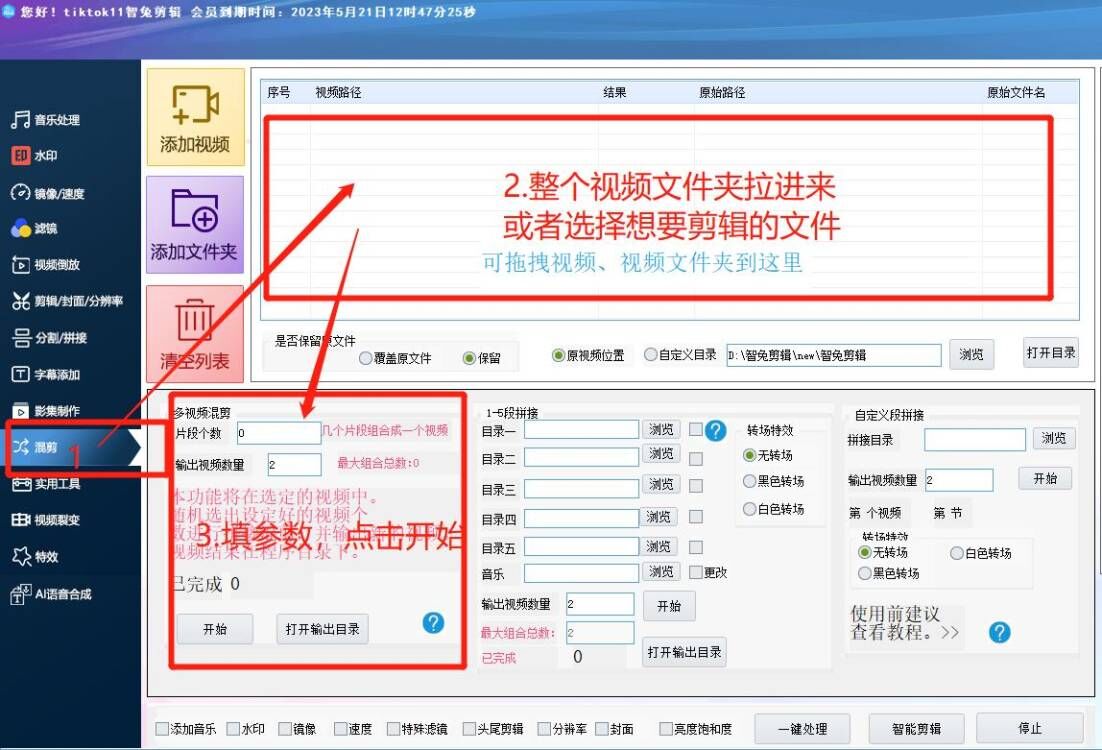The image size is (1102, 750).
Task: Enable the 添加音乐 checkbox
Action: [x=162, y=729]
